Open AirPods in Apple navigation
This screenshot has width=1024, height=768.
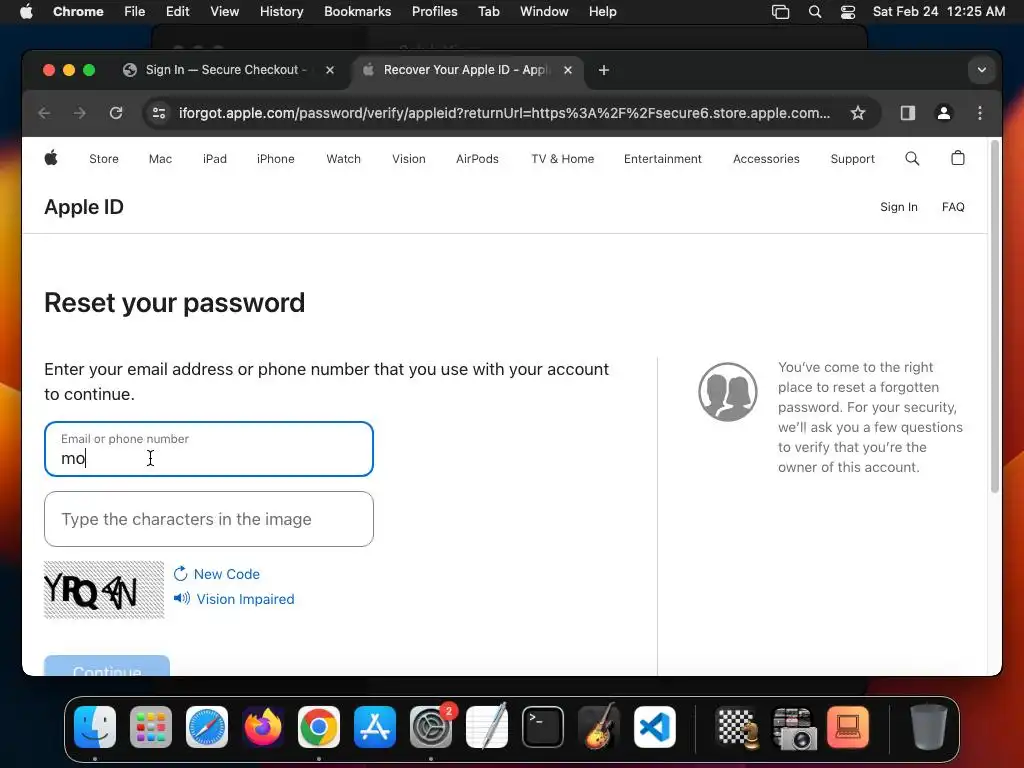(x=477, y=159)
